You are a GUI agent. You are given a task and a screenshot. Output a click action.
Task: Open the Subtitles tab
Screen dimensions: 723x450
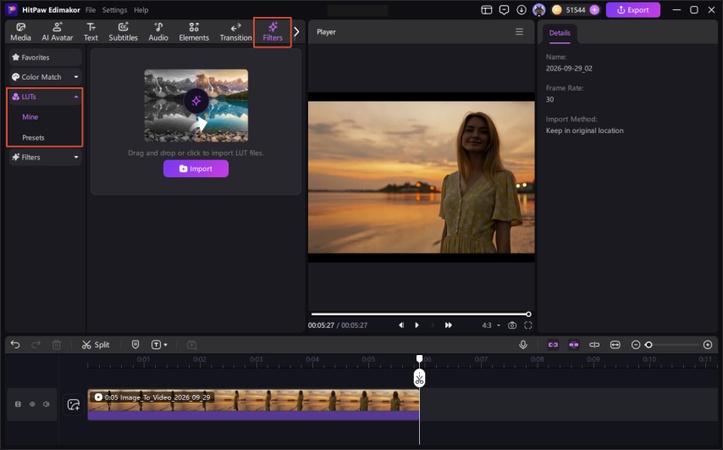[123, 32]
